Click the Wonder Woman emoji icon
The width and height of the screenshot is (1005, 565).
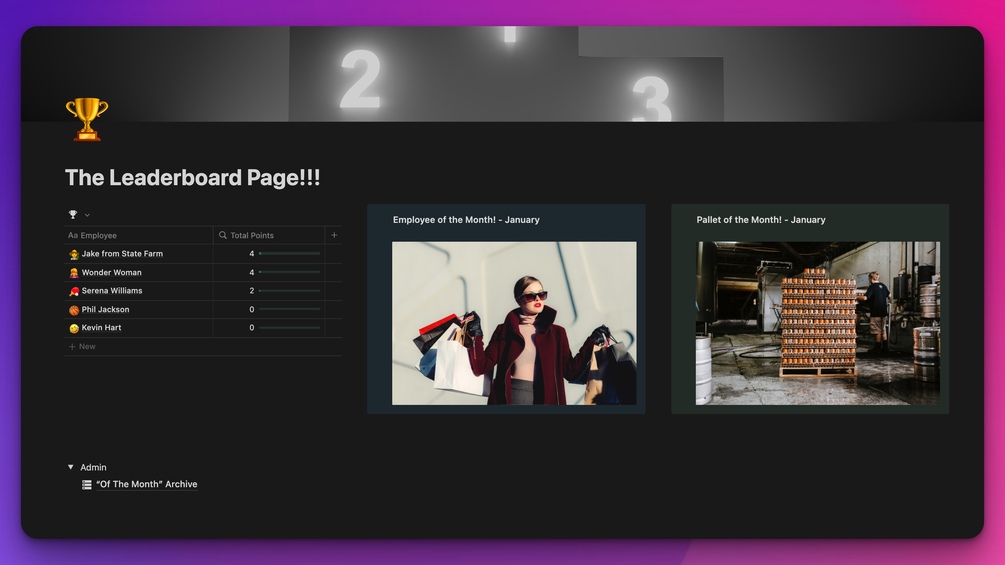point(74,273)
